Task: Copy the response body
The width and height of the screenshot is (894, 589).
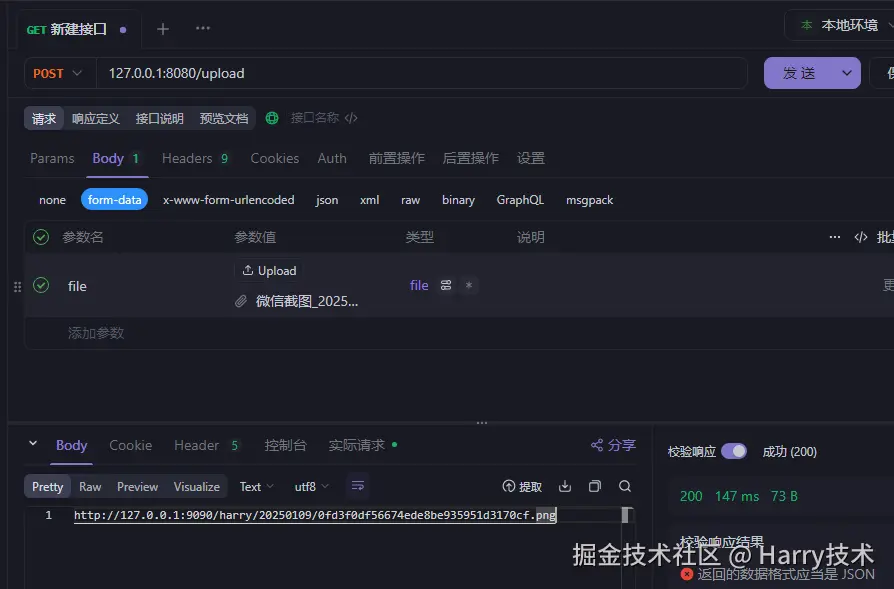Action: pos(595,486)
